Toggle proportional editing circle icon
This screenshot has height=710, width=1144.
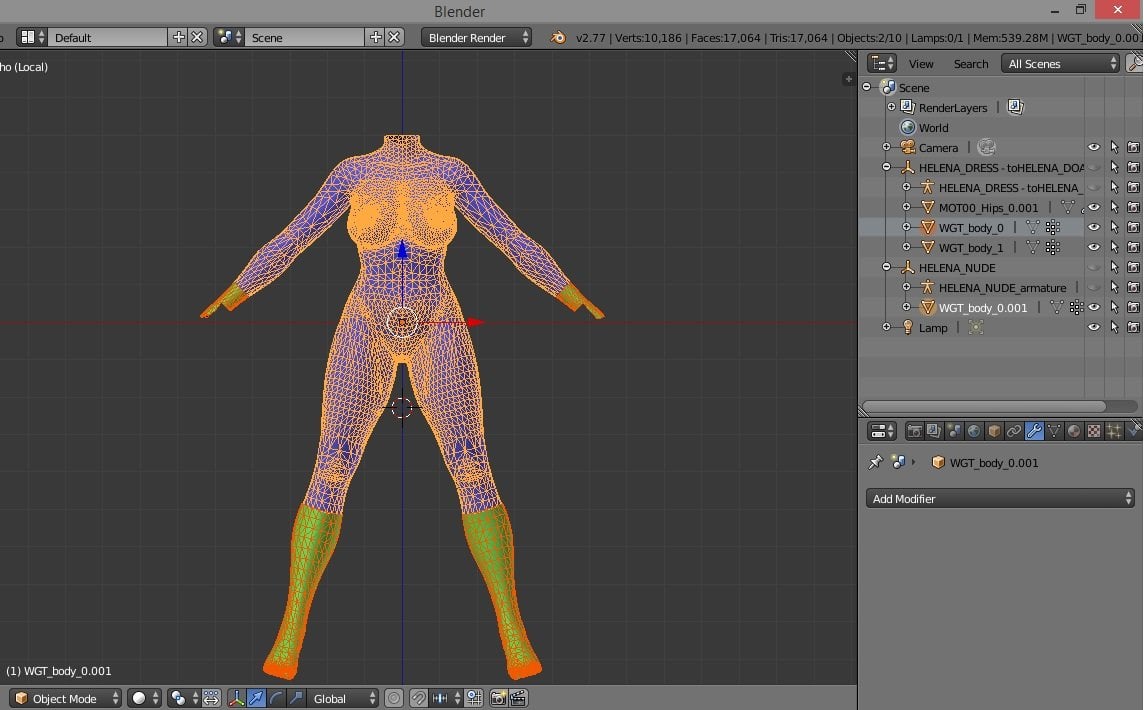click(x=393, y=698)
